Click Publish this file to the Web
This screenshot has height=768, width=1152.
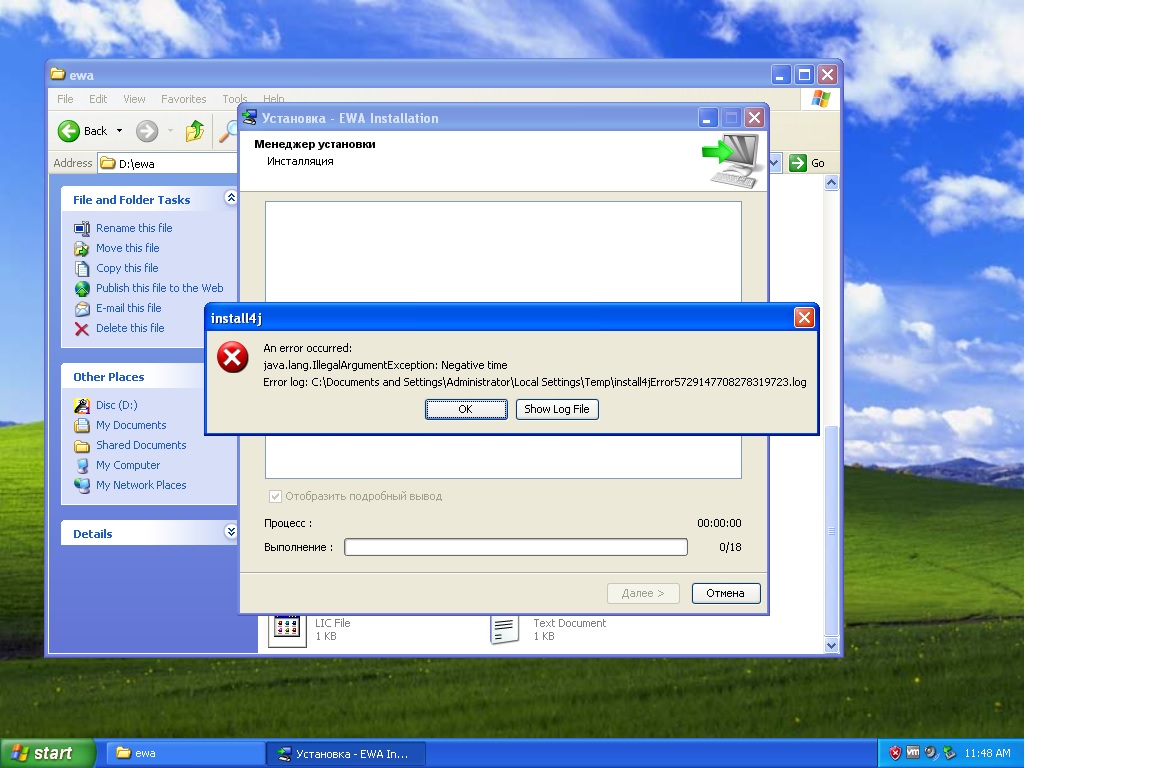click(159, 288)
